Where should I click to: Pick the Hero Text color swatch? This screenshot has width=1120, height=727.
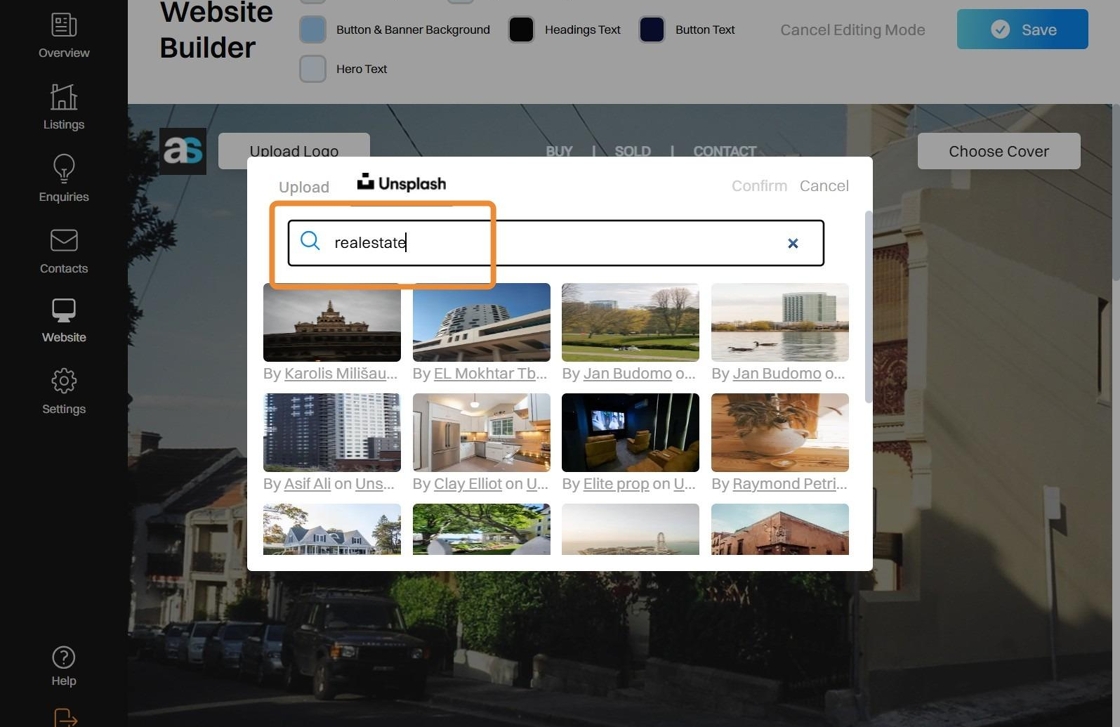(313, 69)
